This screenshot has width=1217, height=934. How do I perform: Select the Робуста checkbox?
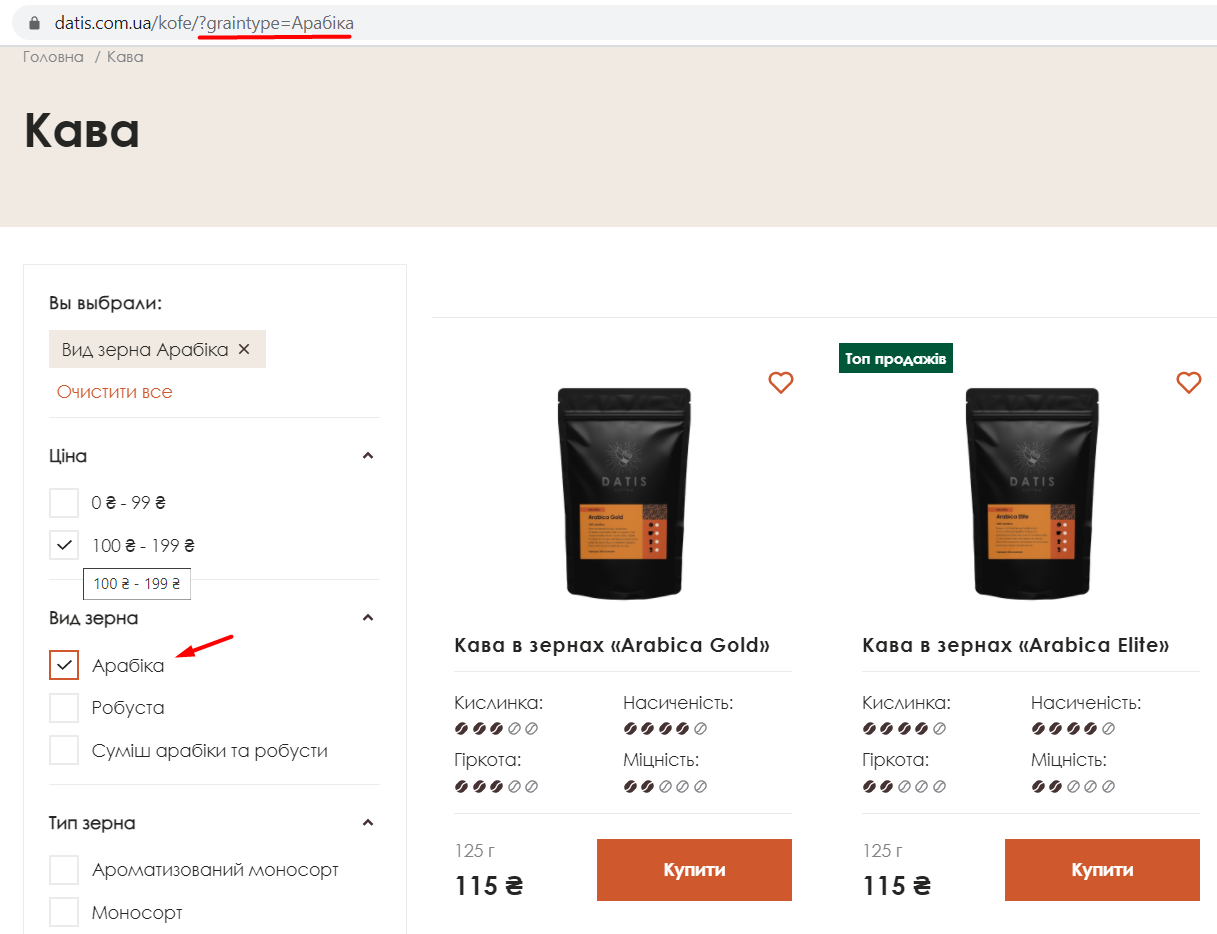tap(64, 708)
